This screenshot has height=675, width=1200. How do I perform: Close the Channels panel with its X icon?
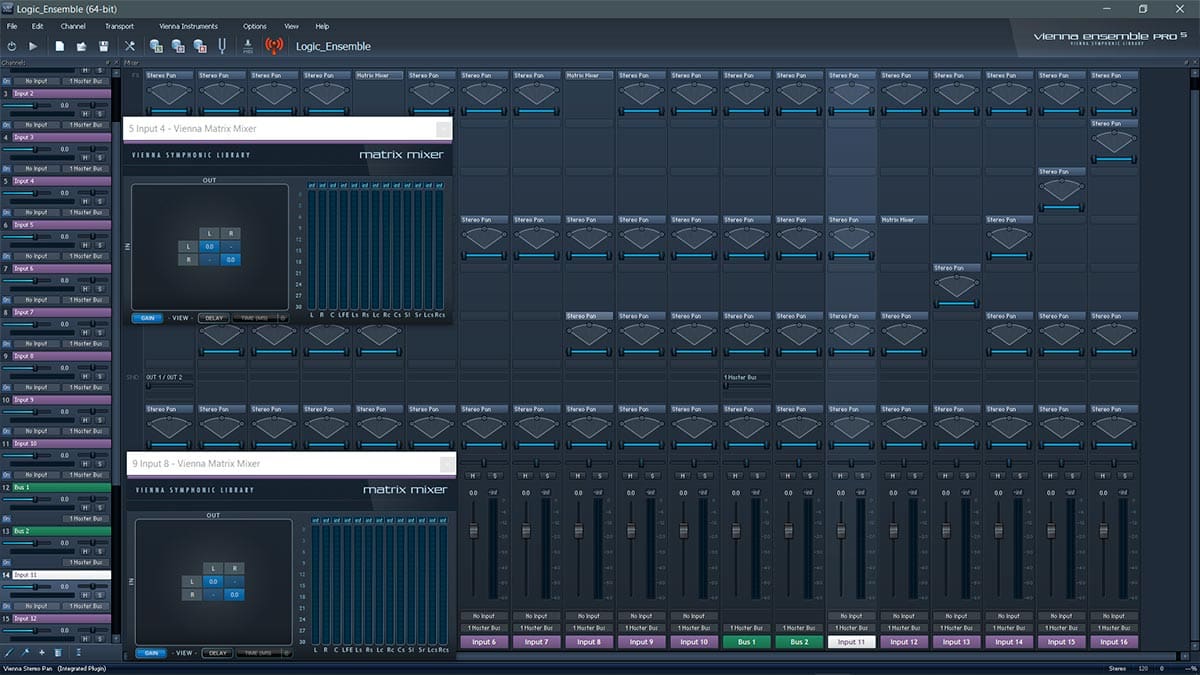coord(116,62)
